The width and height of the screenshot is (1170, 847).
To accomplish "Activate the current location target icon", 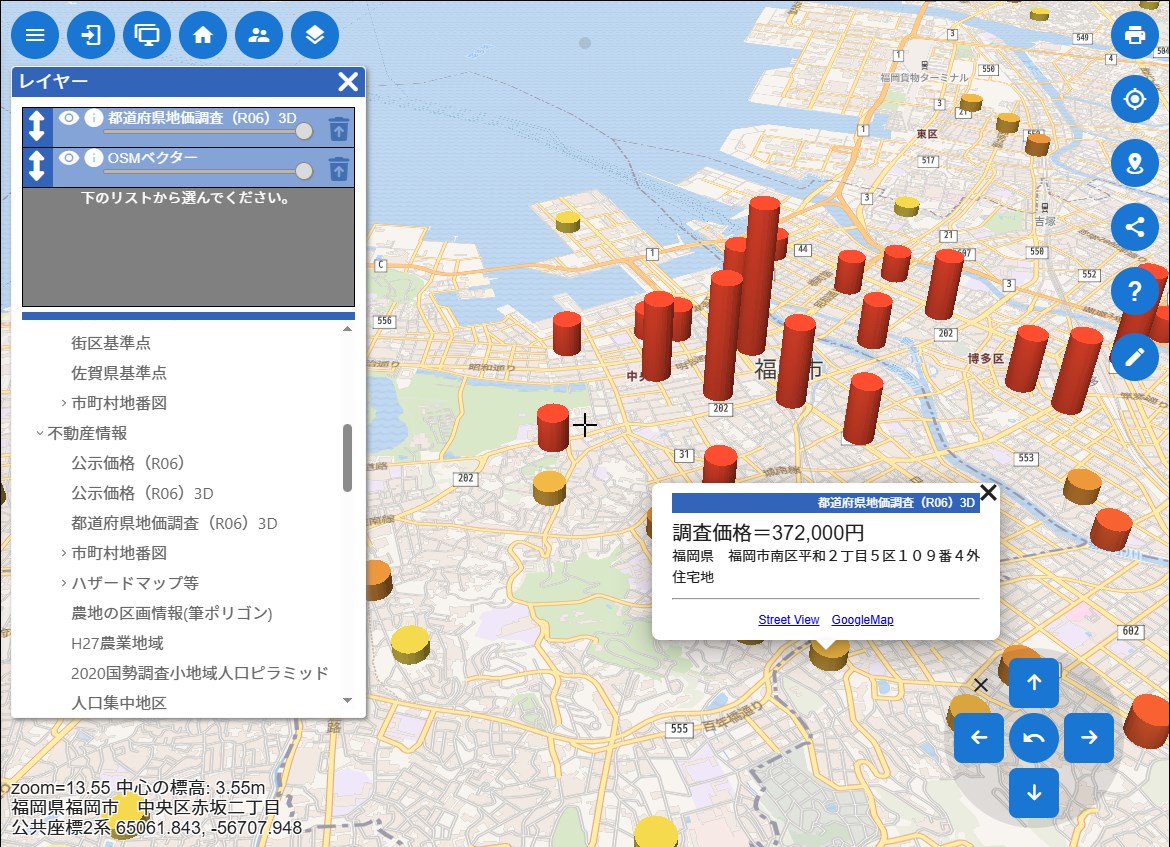I will coord(1134,99).
